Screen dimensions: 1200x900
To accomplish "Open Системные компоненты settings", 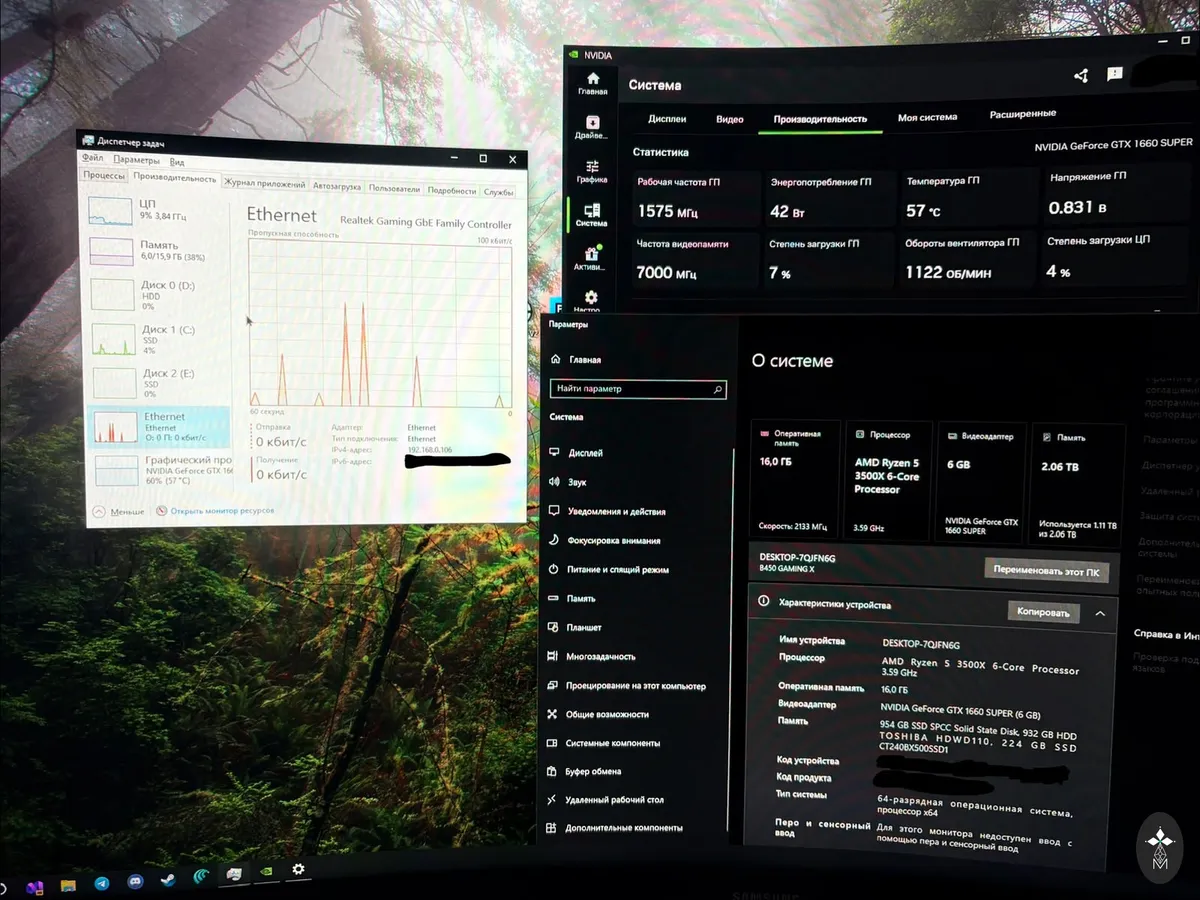I will pos(604,743).
